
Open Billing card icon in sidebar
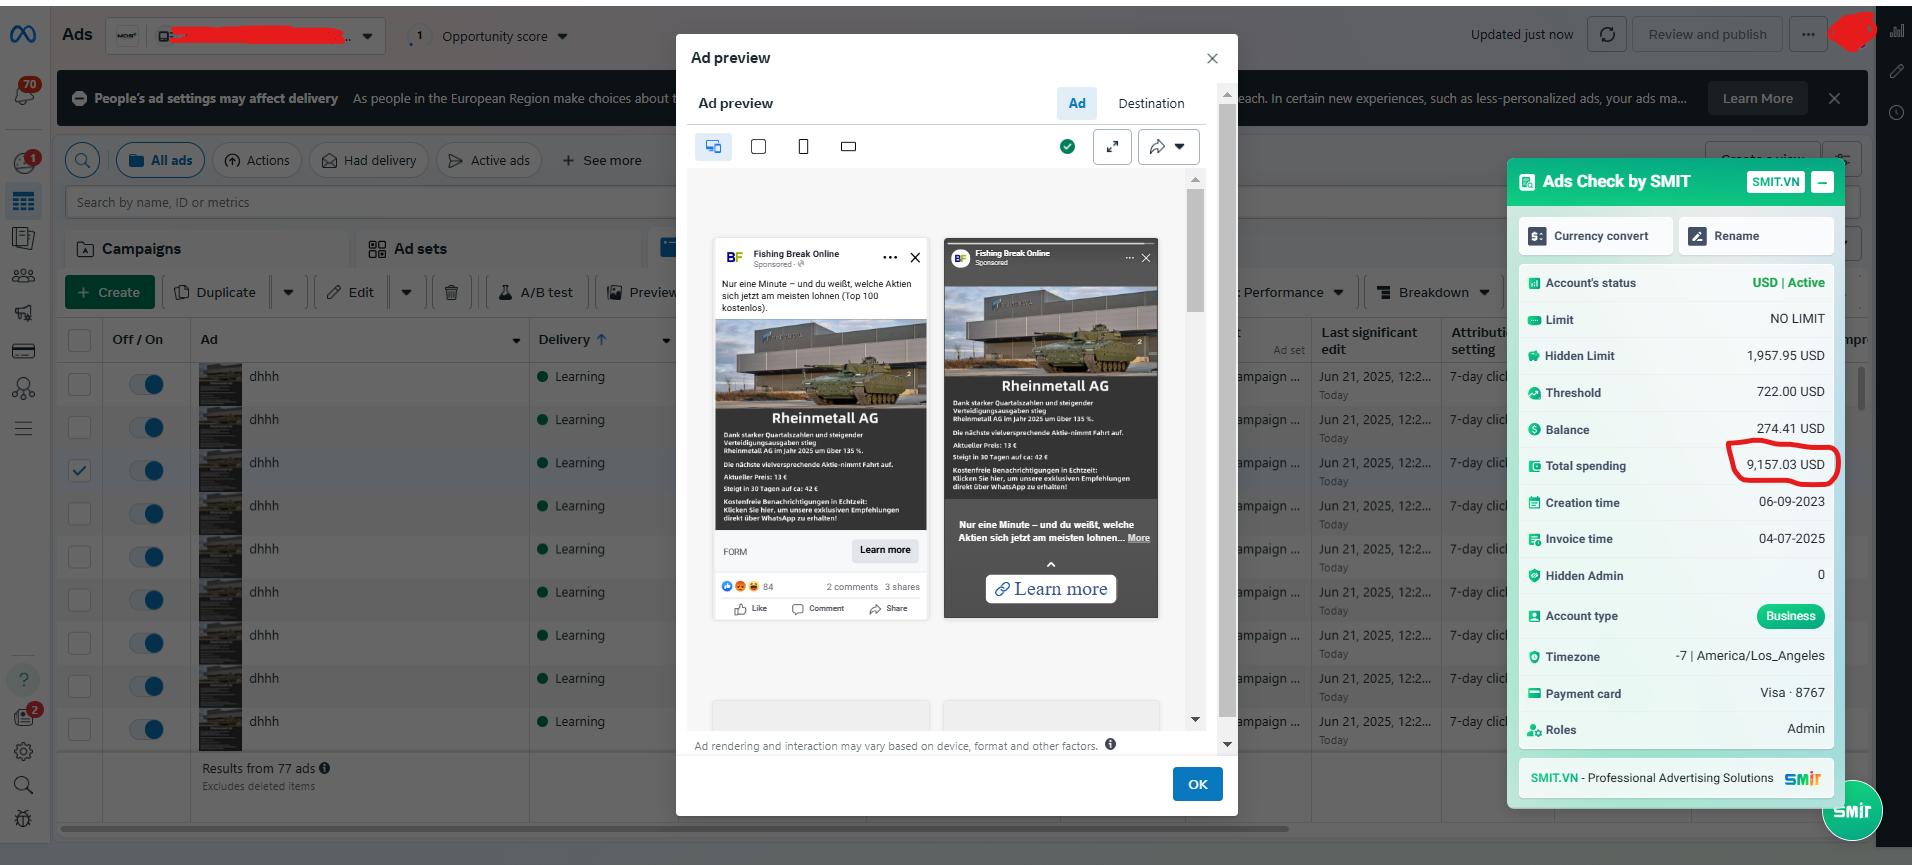click(23, 351)
